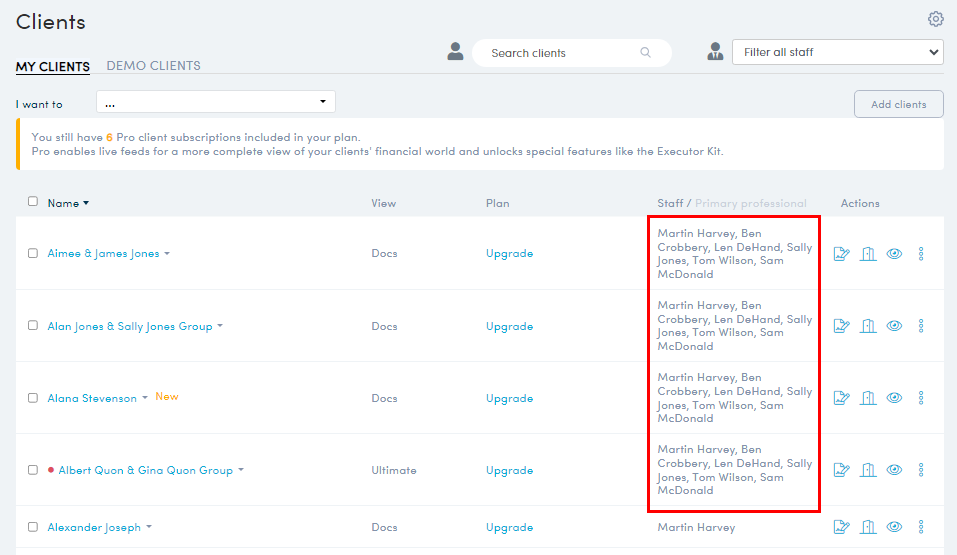957x555 pixels.
Task: Select the Alexander Joseph row checkbox
Action: (33, 527)
